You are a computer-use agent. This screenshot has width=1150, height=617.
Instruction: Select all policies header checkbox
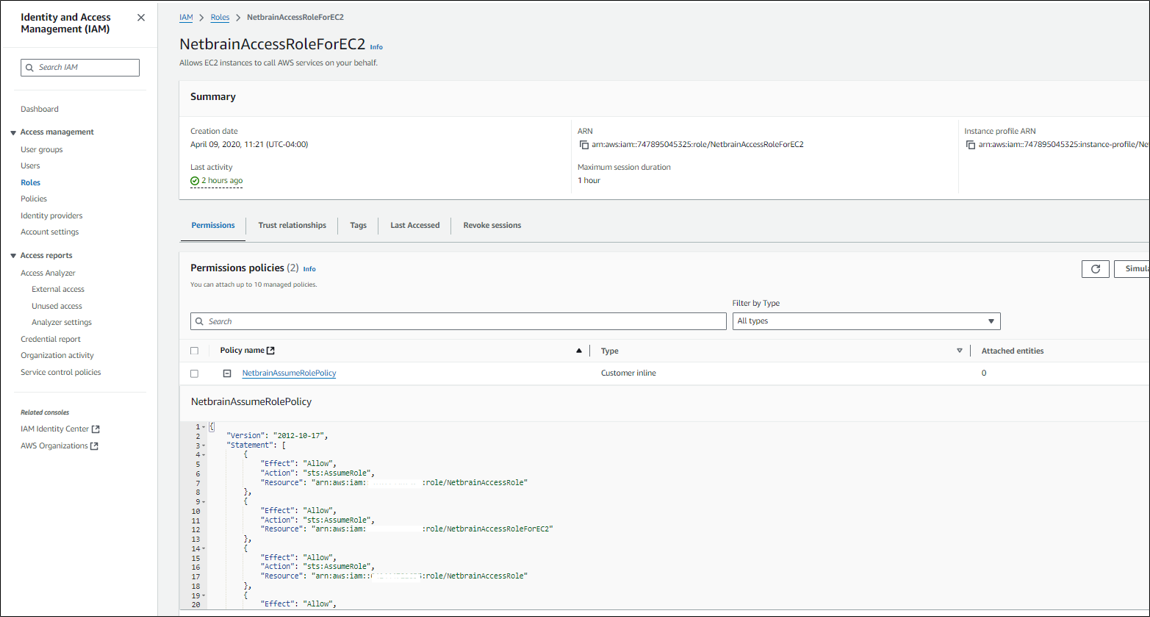pyautogui.click(x=194, y=351)
